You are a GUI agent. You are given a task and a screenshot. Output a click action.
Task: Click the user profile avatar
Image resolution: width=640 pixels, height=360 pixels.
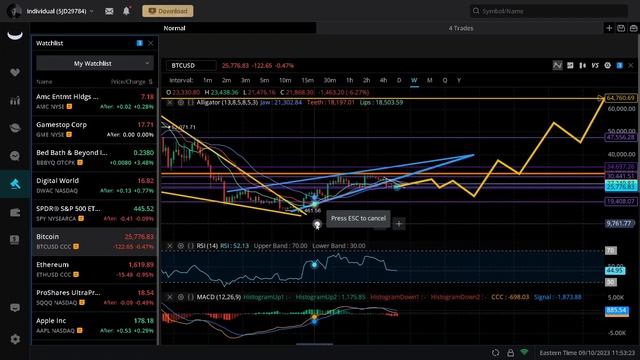tap(14, 11)
